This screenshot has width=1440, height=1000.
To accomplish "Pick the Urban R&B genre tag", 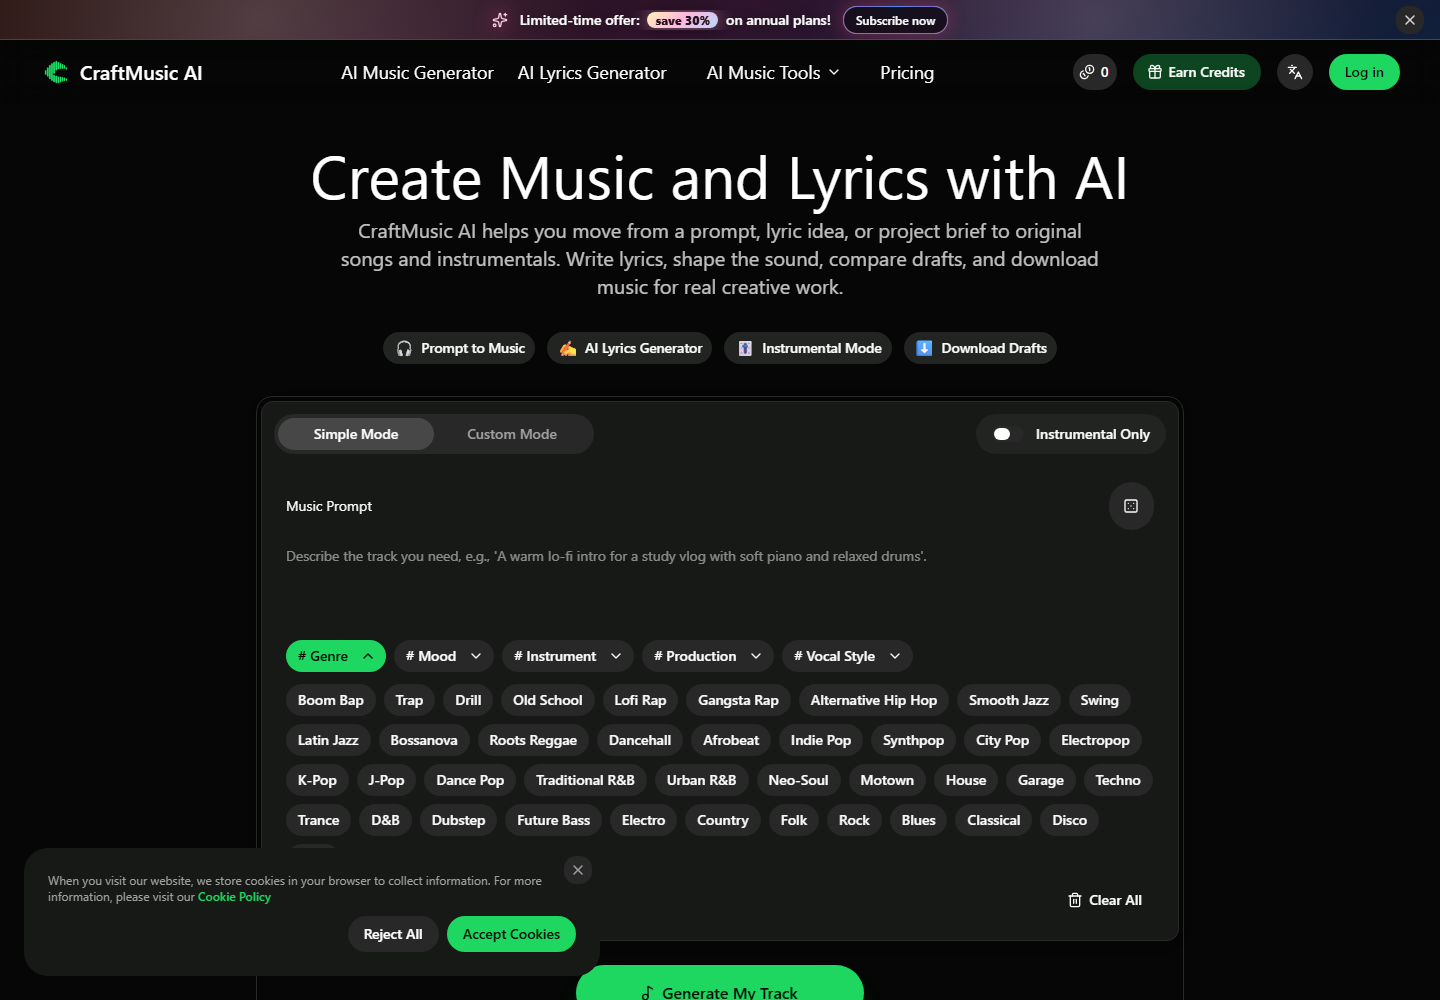I will tap(702, 780).
